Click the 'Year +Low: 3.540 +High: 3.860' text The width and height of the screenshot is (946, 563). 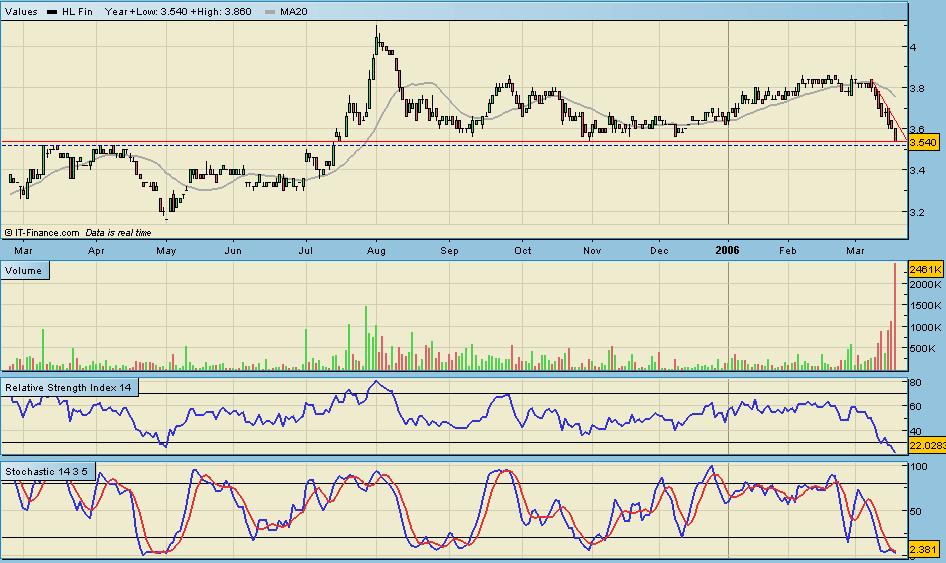click(x=178, y=11)
